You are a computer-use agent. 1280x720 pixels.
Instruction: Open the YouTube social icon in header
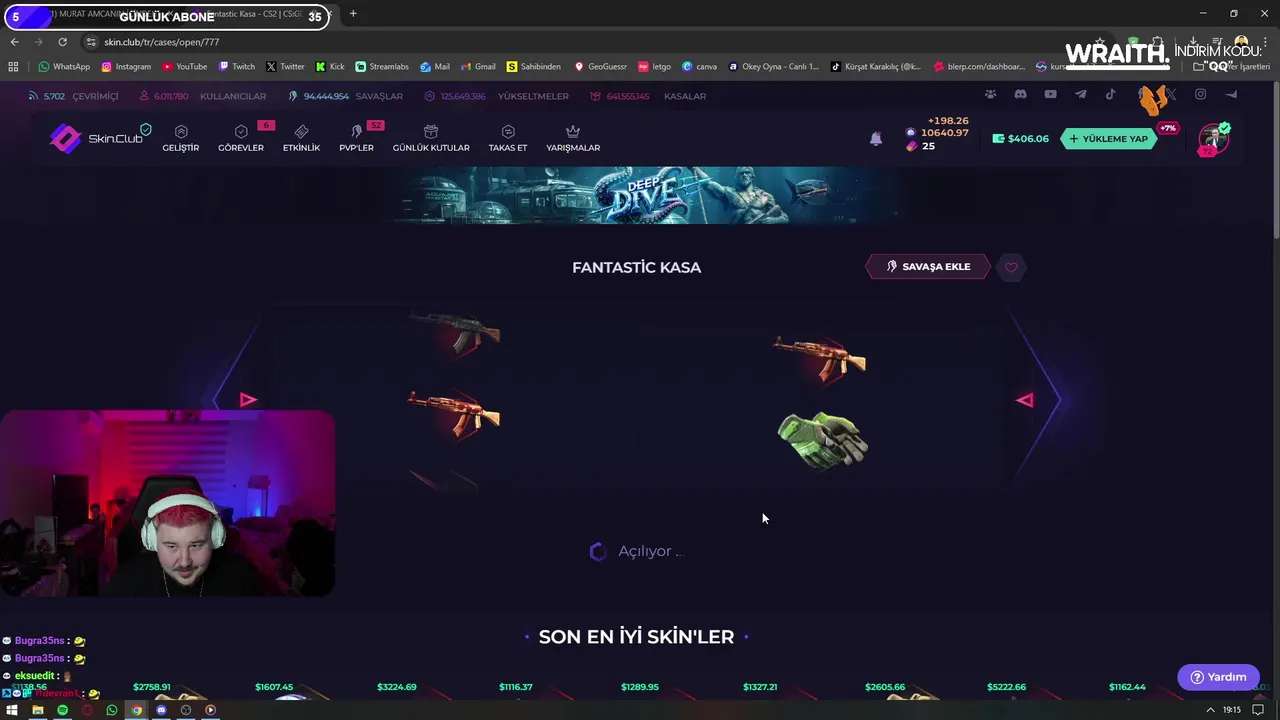tap(1050, 95)
